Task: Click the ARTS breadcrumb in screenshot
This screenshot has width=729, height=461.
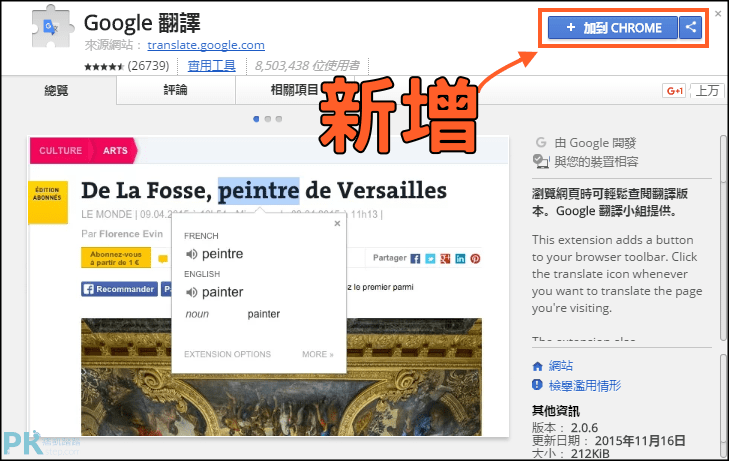Action: click(115, 151)
